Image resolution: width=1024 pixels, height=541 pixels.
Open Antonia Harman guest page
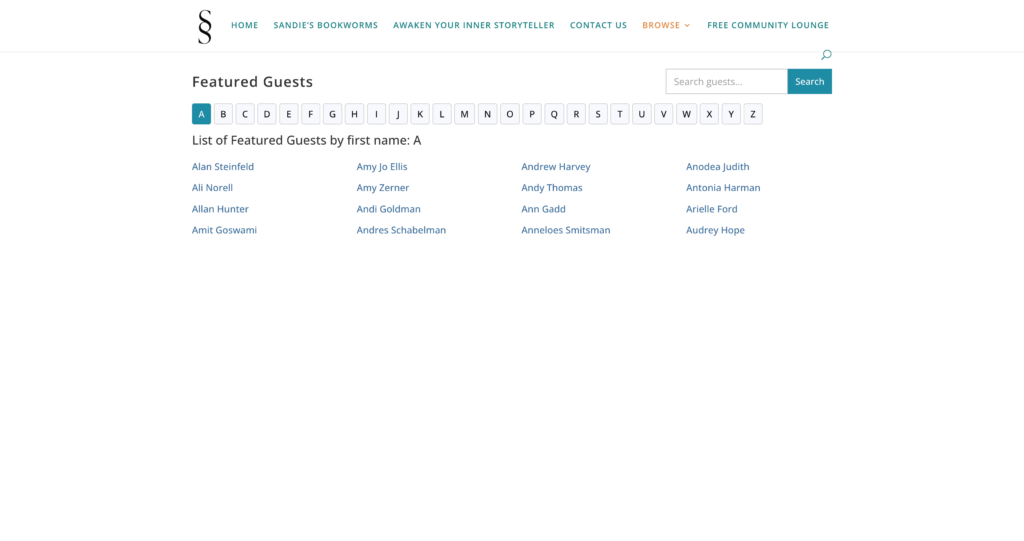723,188
